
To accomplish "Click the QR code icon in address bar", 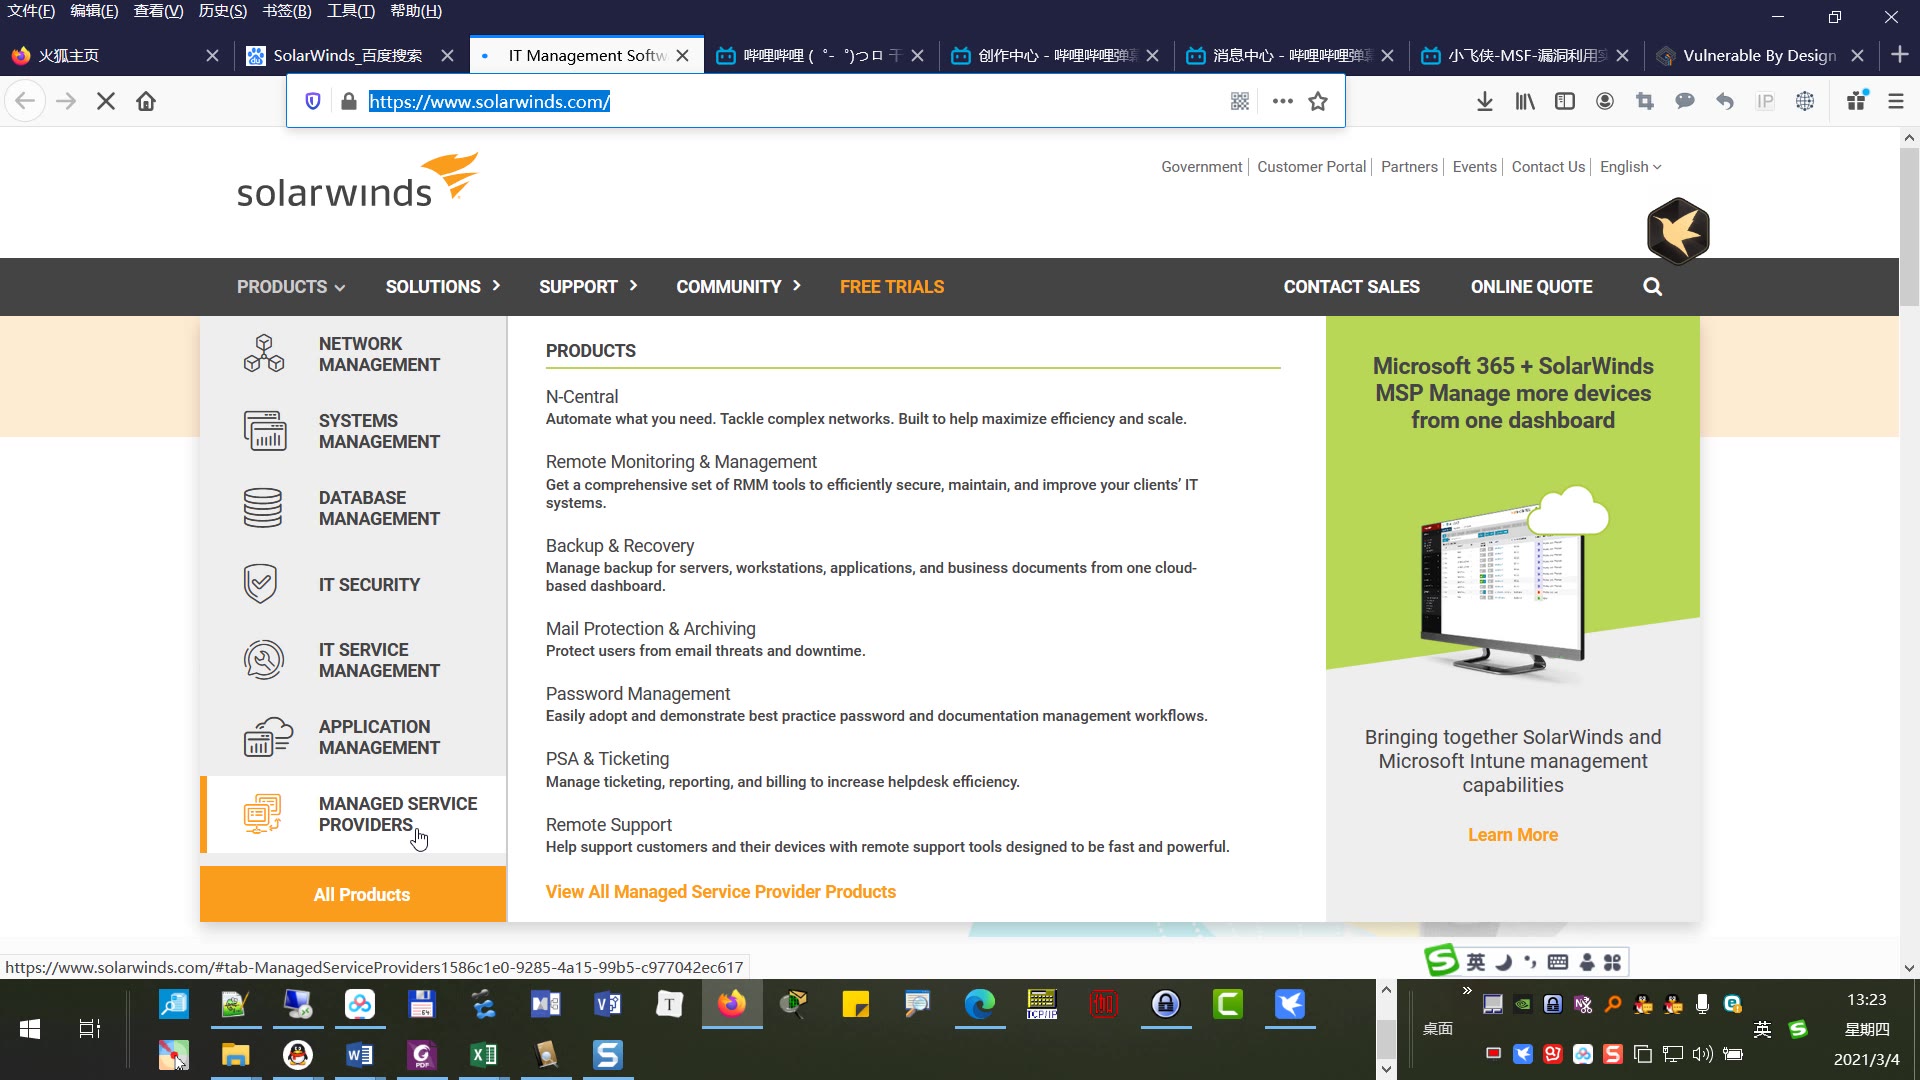I will pos(1240,101).
